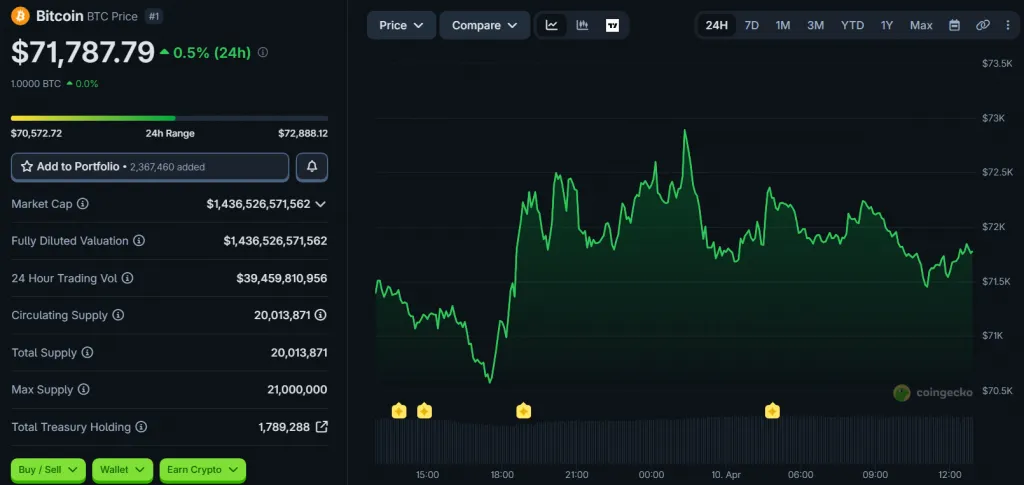Click the $72,888.12 range high value
This screenshot has width=1024, height=485.
click(303, 133)
